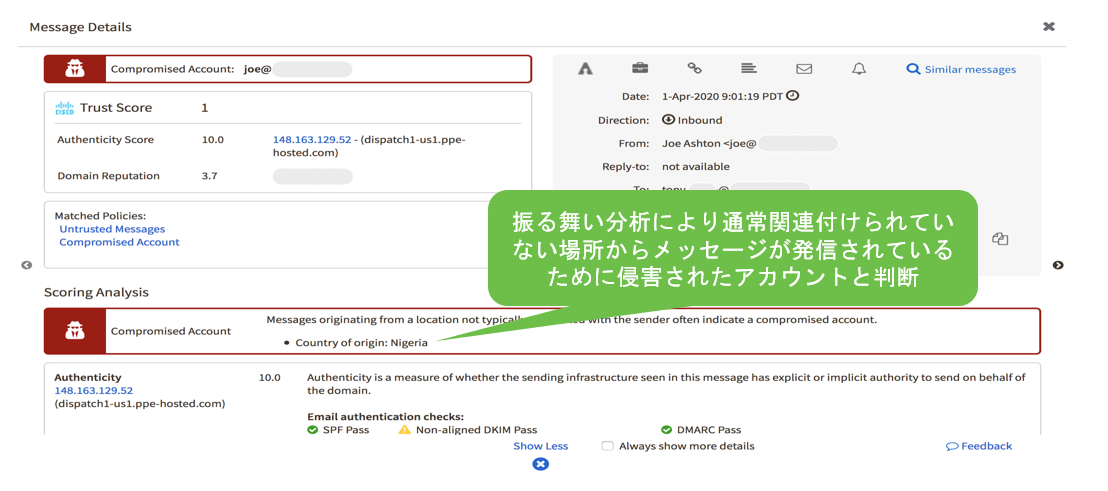Enable Always show more details checkbox
This screenshot has width=1108, height=491.
[607, 446]
